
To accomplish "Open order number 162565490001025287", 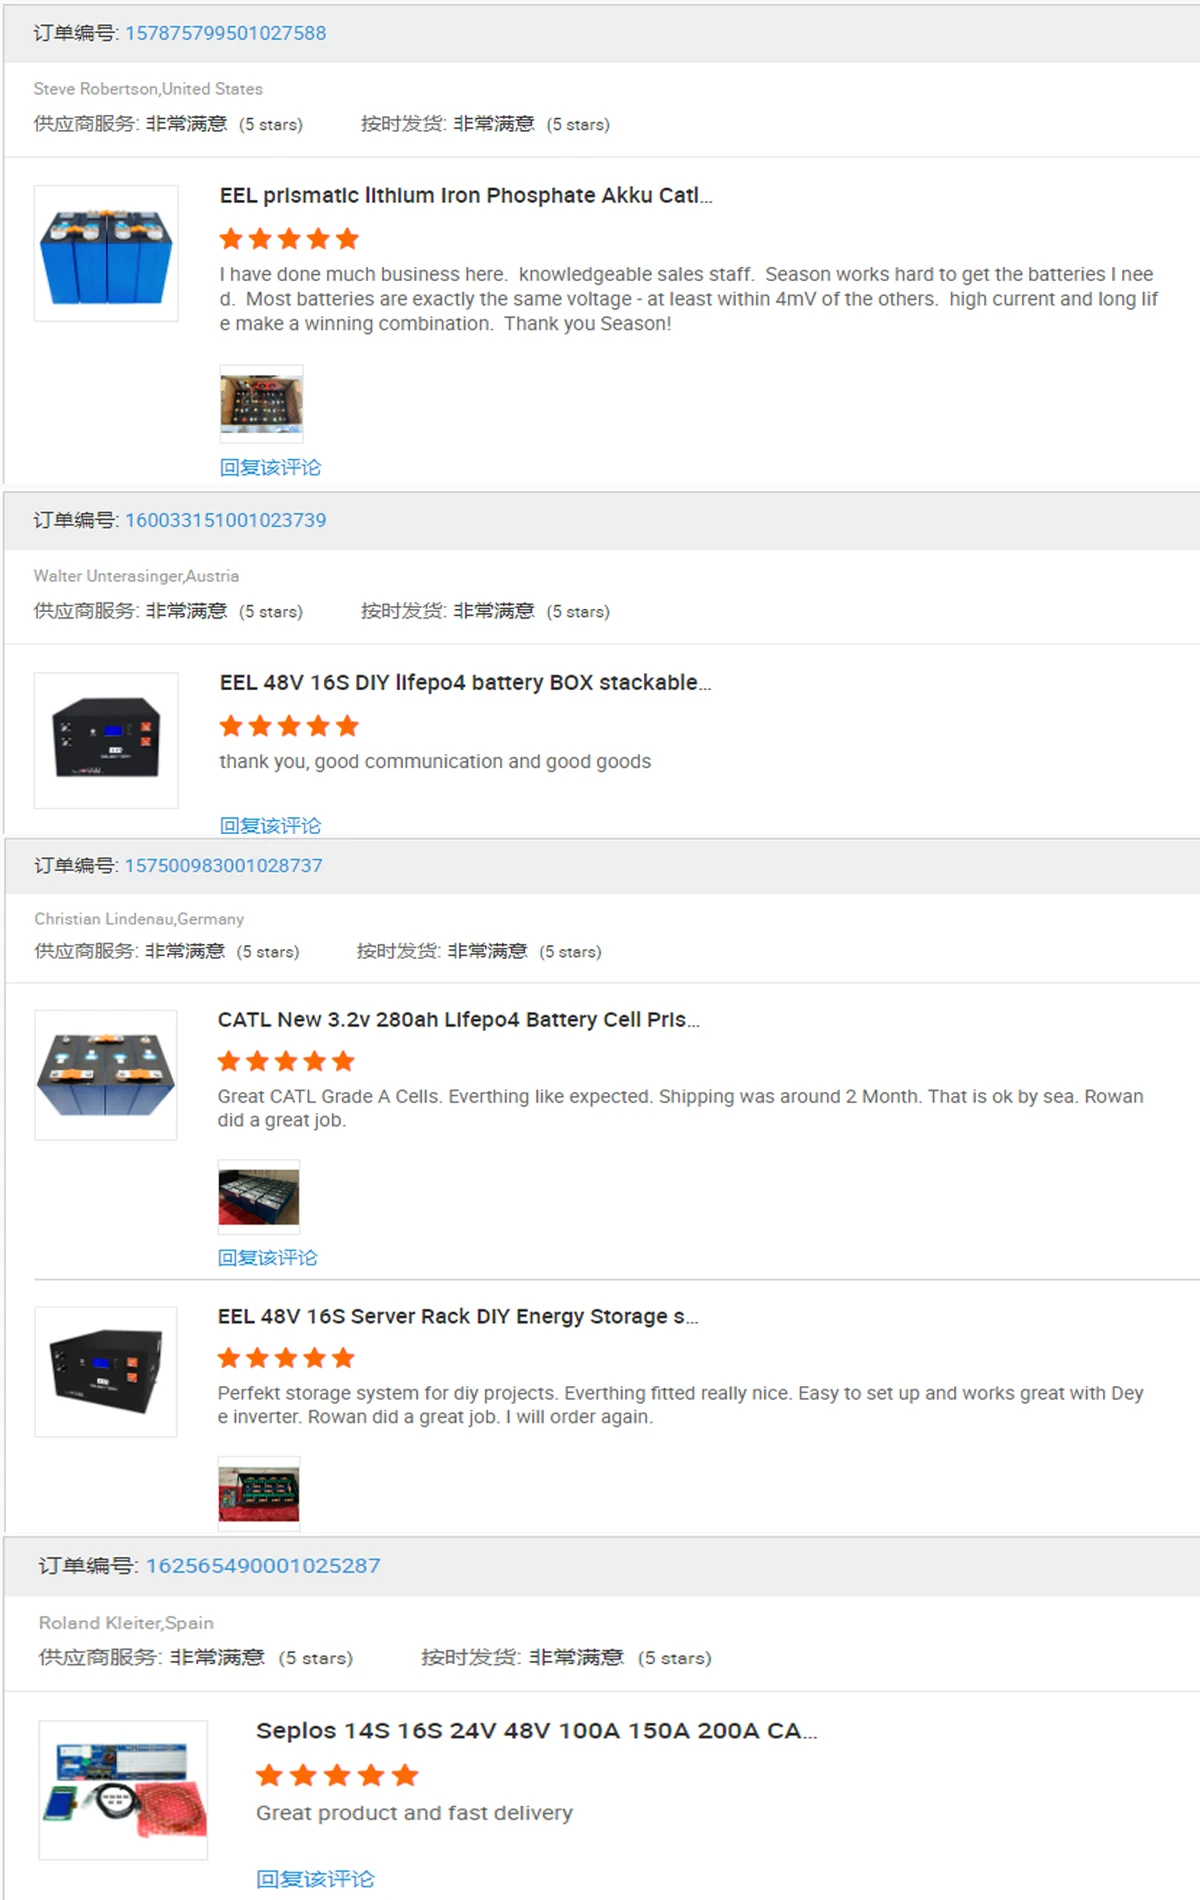I will point(263,1565).
